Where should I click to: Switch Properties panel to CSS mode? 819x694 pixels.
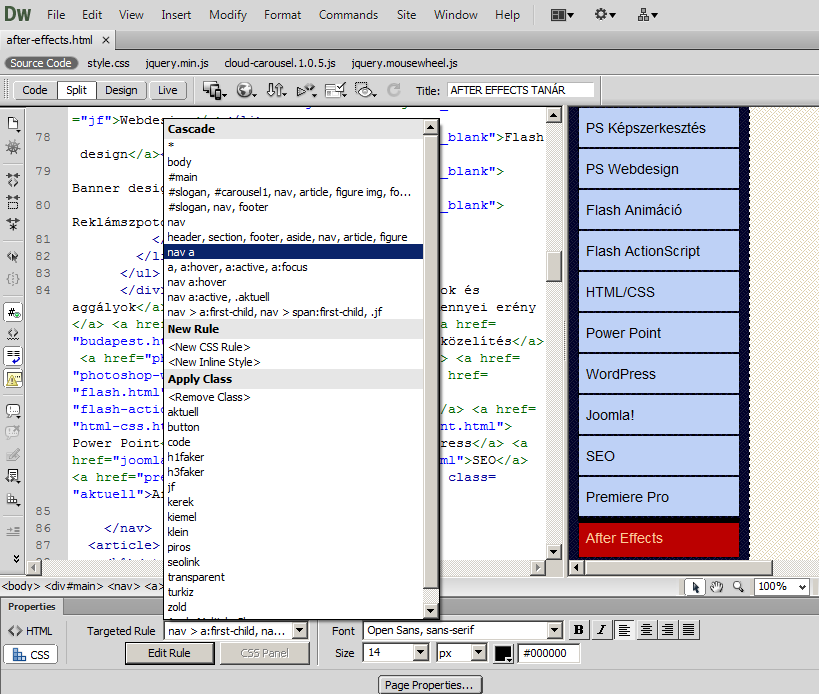tap(31, 654)
